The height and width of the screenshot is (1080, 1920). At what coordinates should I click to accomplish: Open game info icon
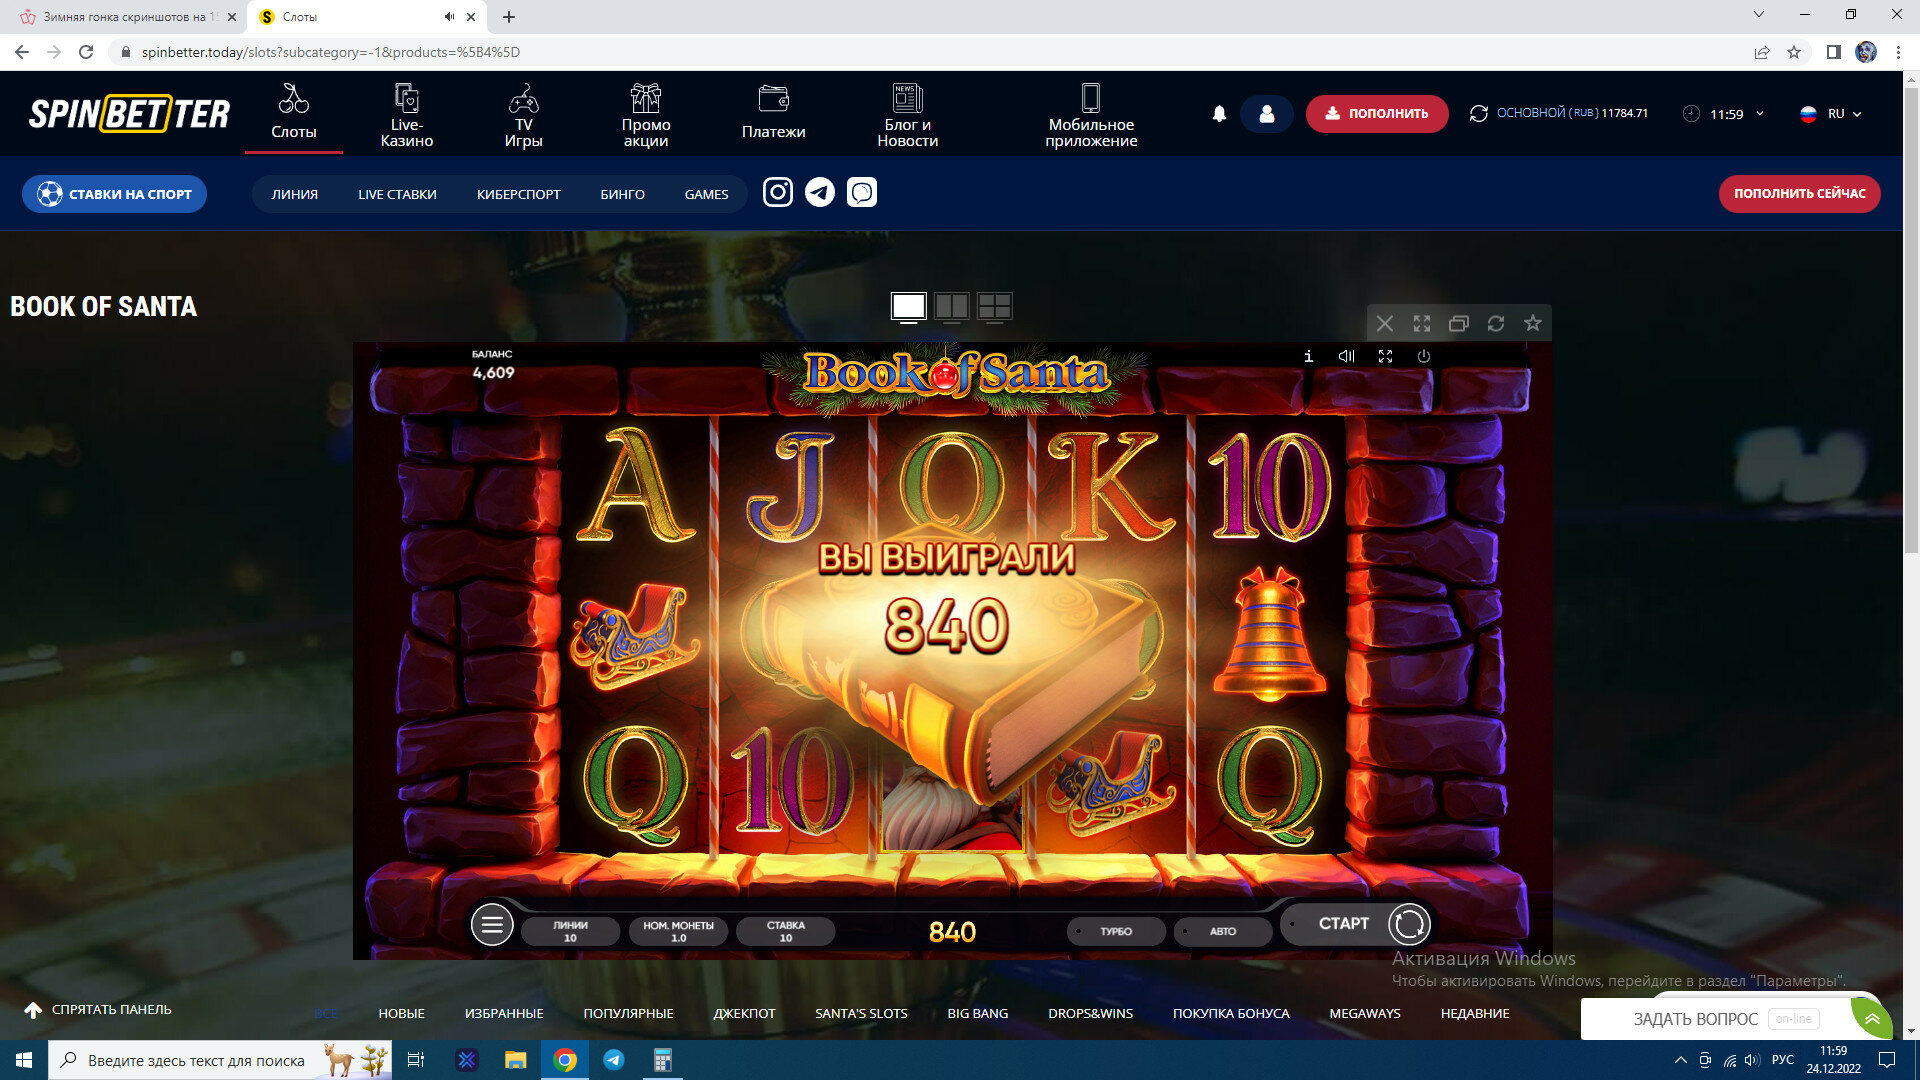pyautogui.click(x=1308, y=356)
